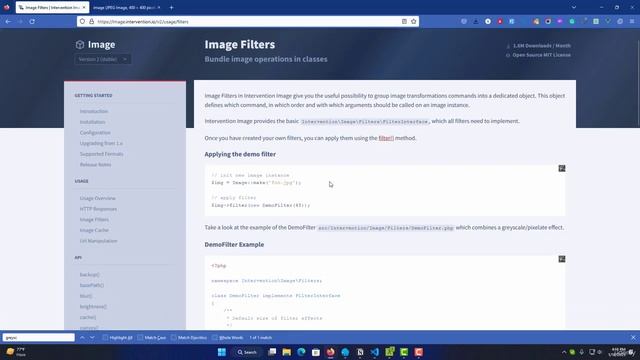Open HTTP Responses in the sidebar
Viewport: 640px width, 360px height.
point(98,209)
